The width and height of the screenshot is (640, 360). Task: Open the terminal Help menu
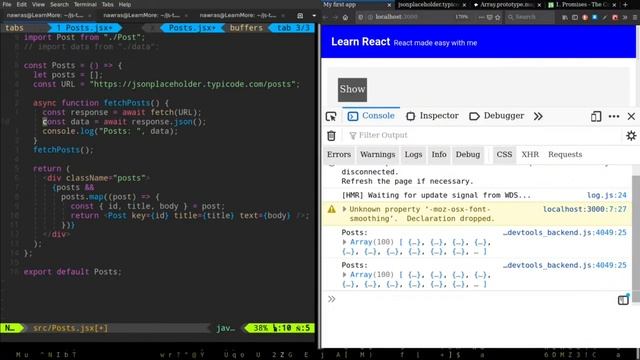point(125,4)
